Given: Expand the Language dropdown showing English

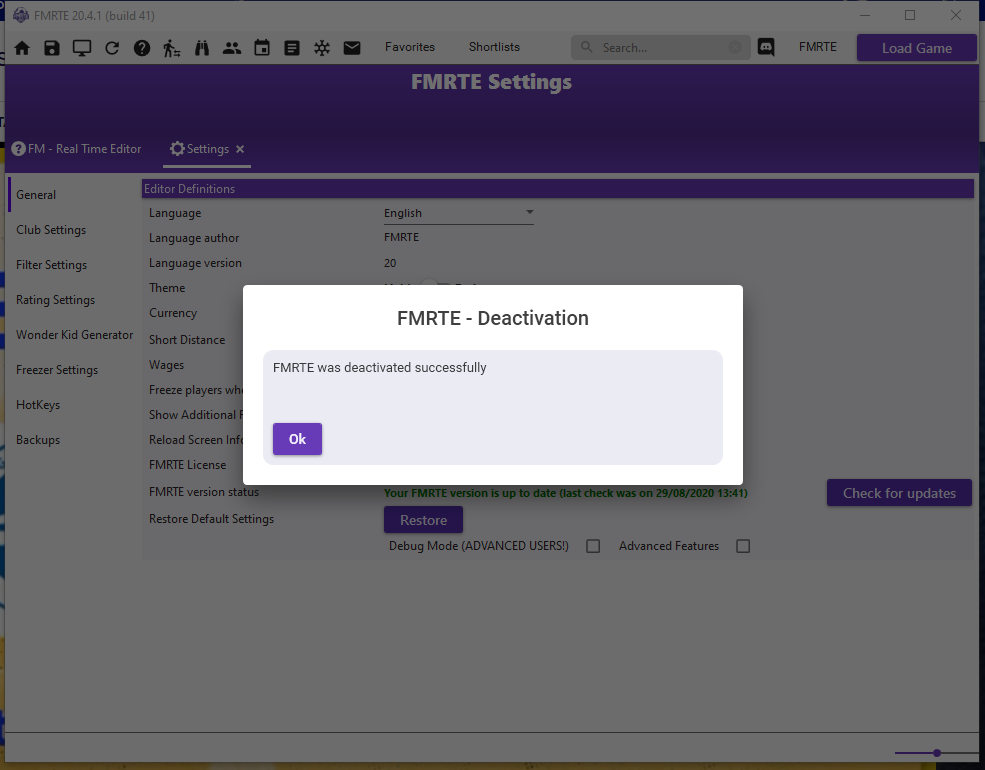Looking at the screenshot, I should click(459, 213).
